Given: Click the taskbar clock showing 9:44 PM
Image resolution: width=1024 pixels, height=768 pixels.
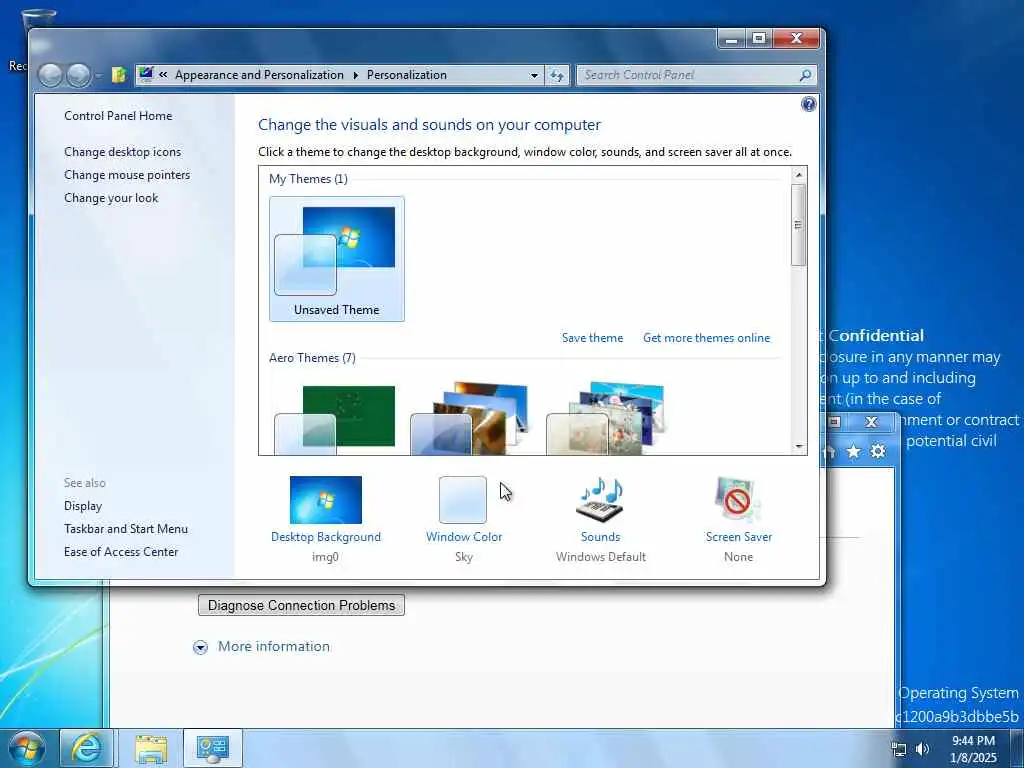Looking at the screenshot, I should click(x=973, y=748).
